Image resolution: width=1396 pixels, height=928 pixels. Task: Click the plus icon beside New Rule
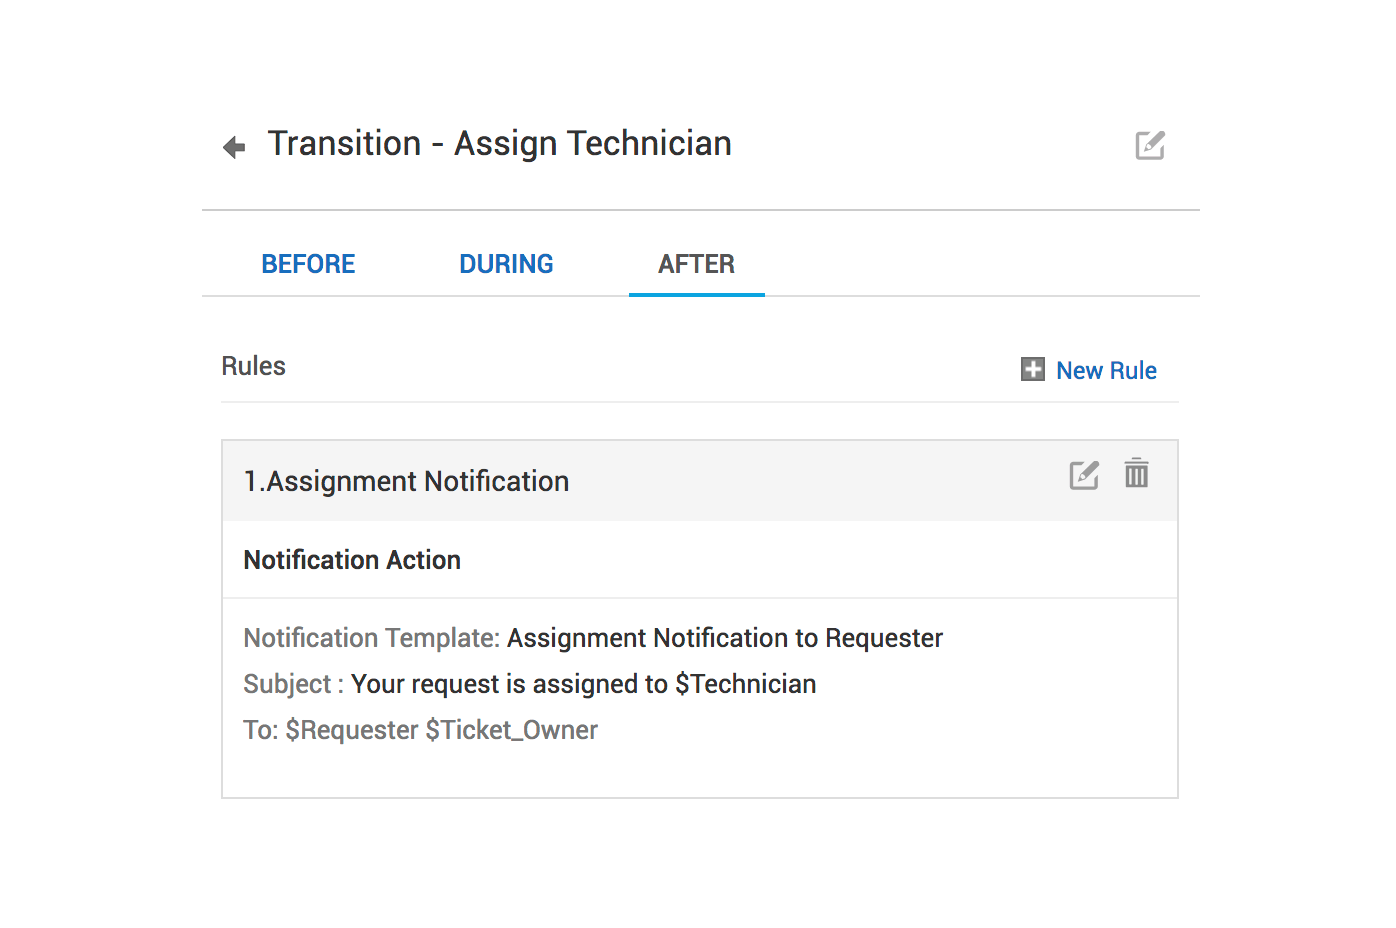[1032, 370]
